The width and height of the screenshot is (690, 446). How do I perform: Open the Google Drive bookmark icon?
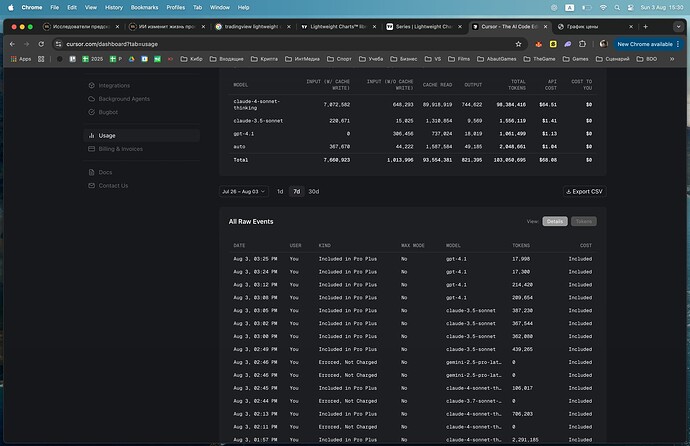[132, 59]
